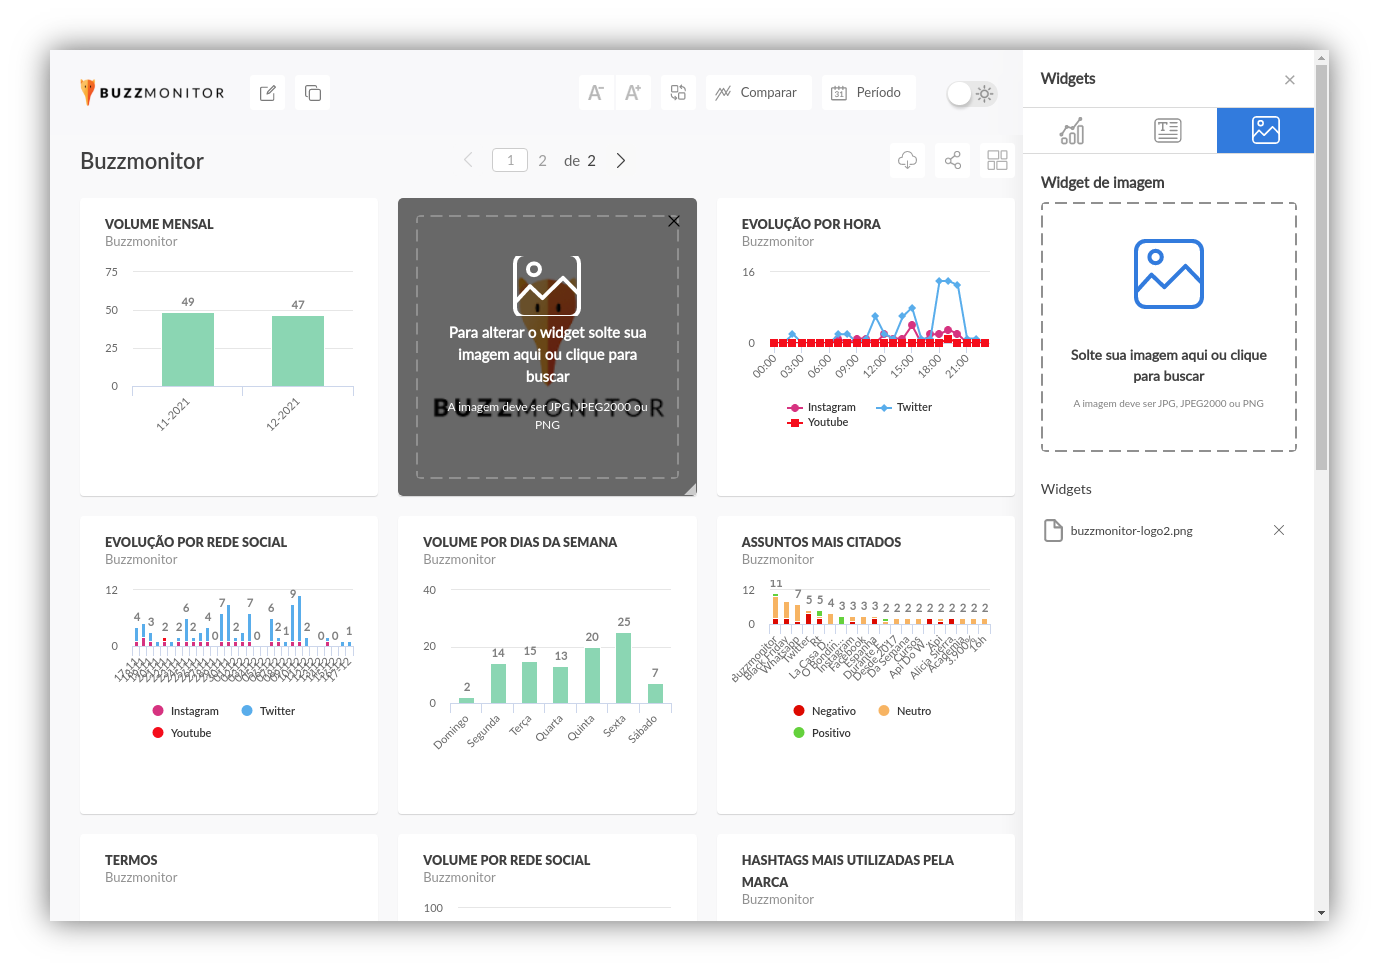Increase font size with A+ icon
1379x971 pixels.
pos(633,93)
